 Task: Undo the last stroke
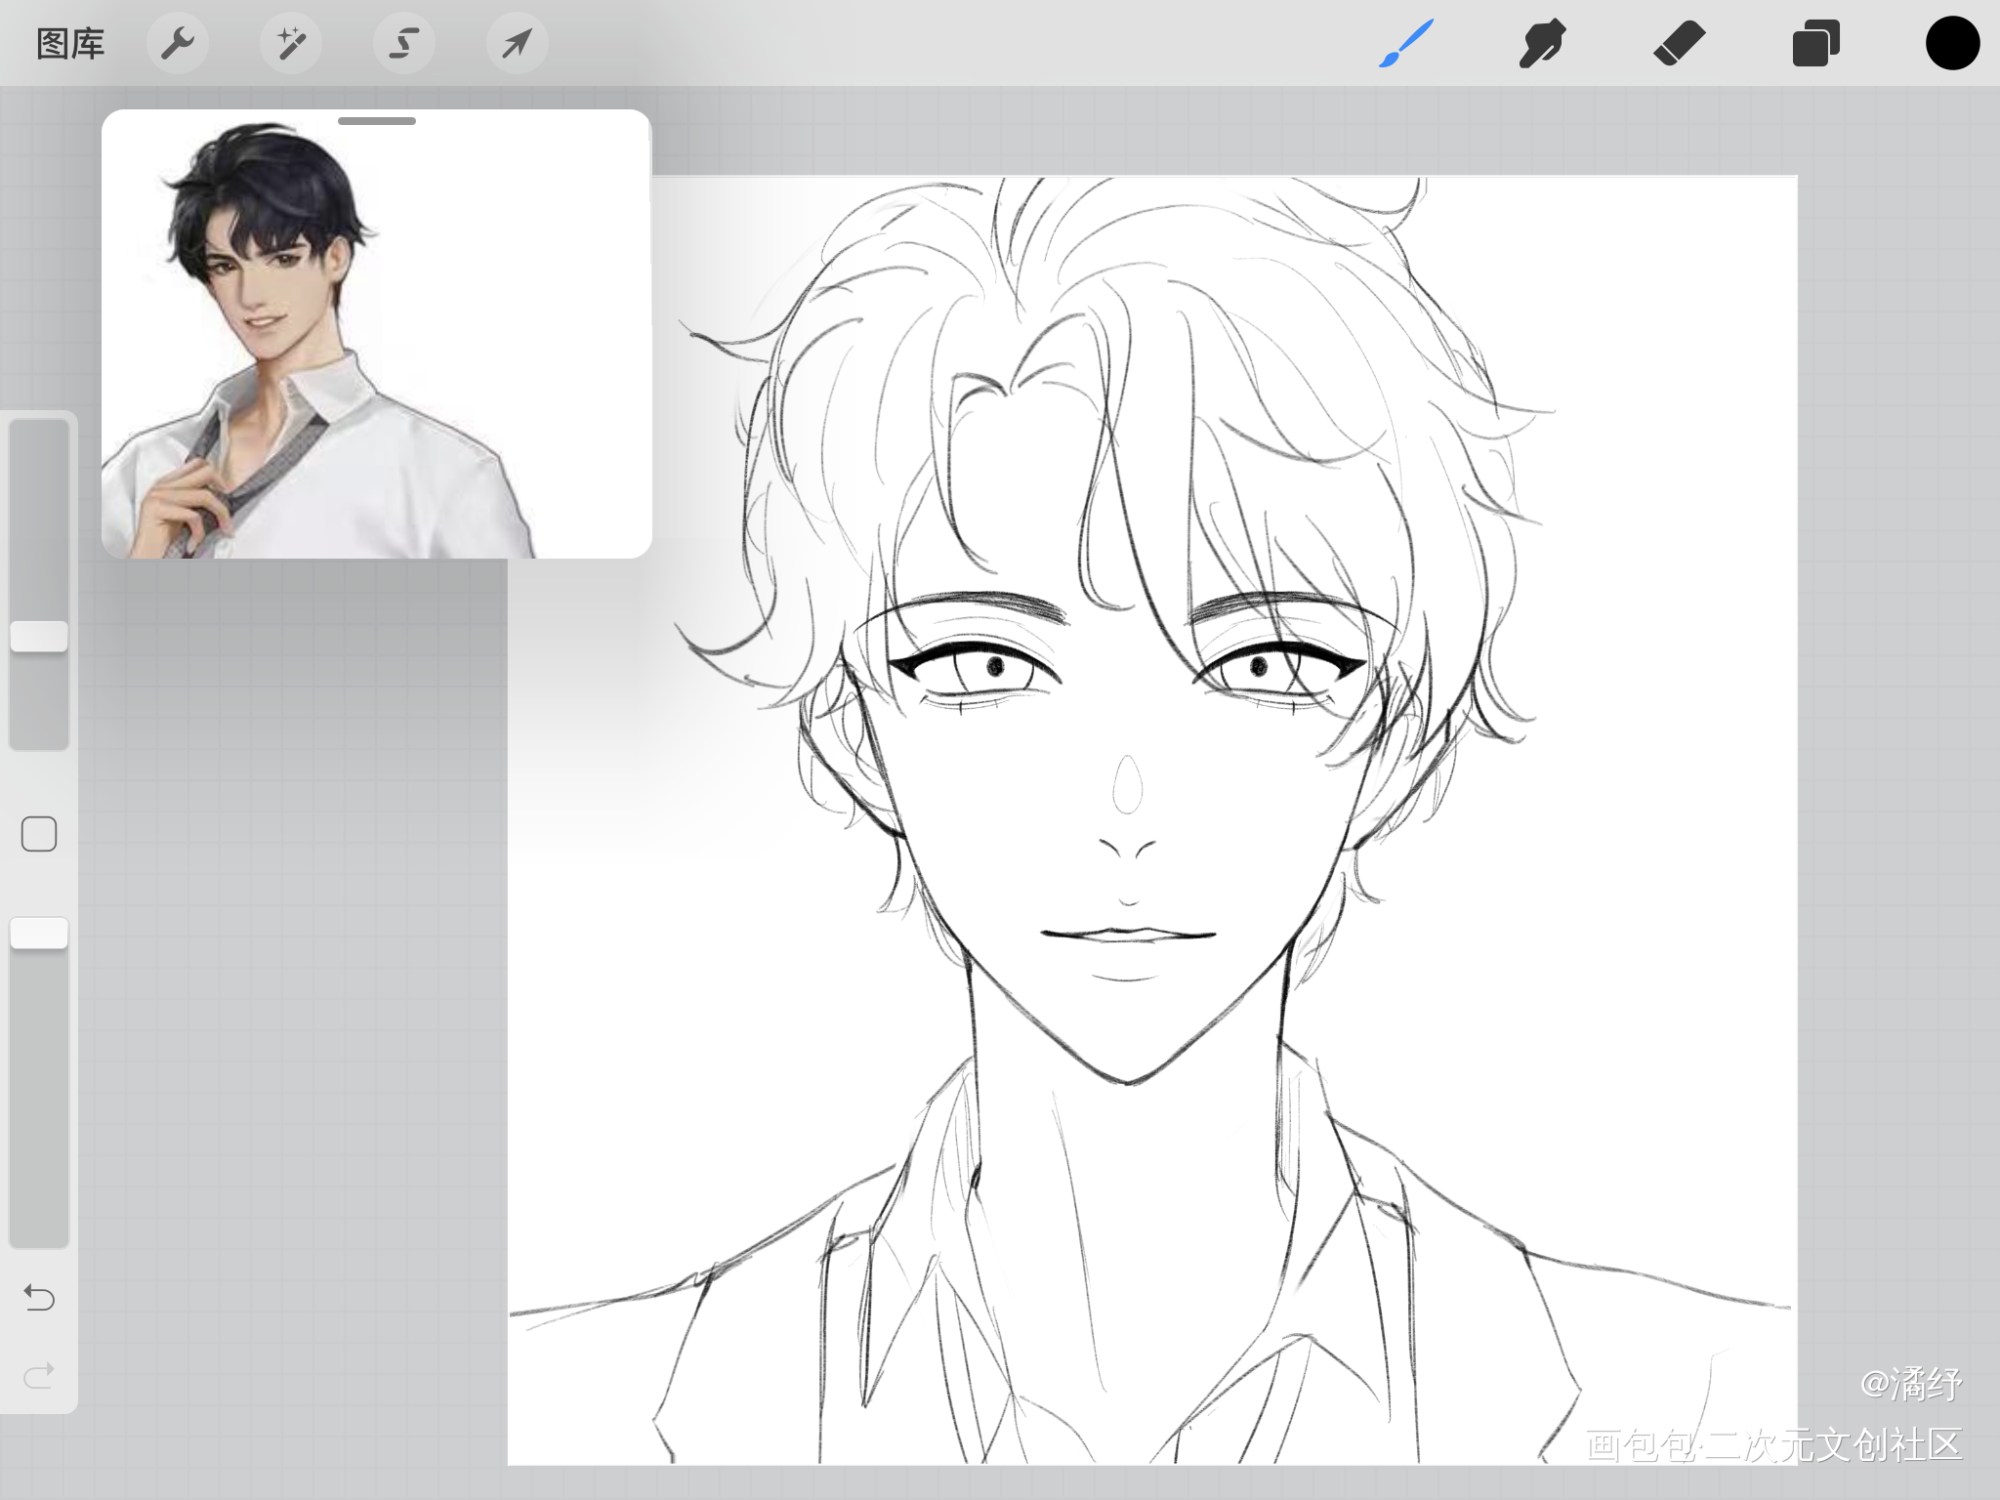pos(39,1298)
